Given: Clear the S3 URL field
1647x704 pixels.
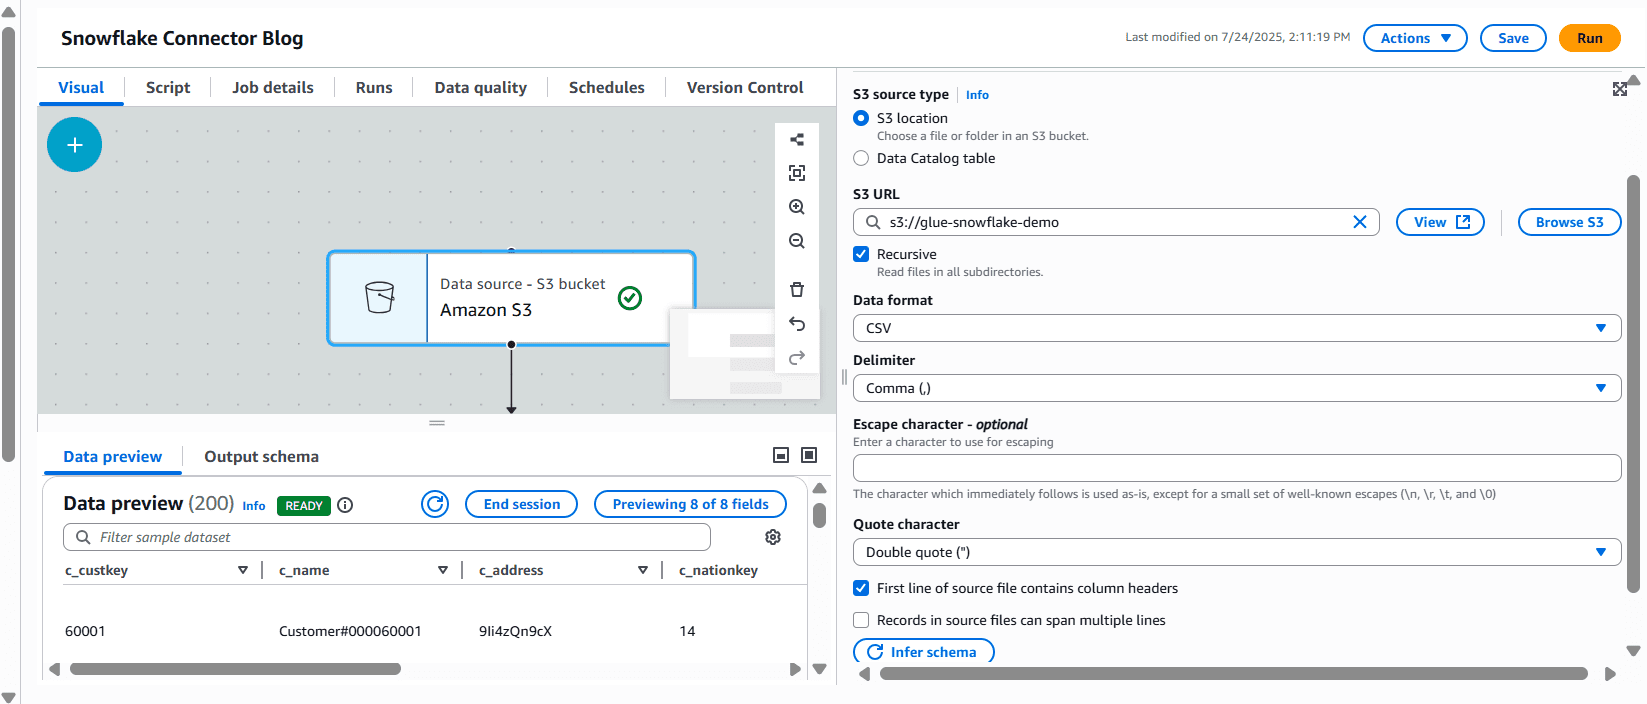Looking at the screenshot, I should tap(1359, 222).
